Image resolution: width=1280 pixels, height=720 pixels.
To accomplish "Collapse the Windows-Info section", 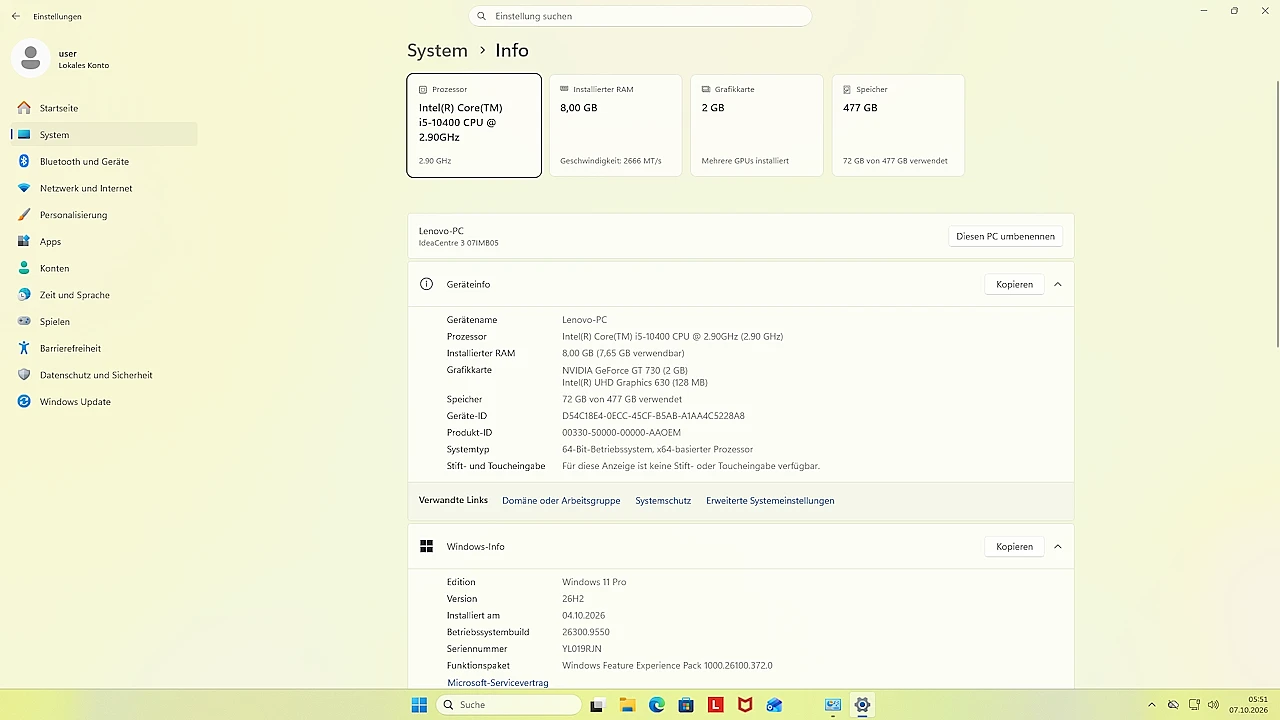I will coord(1058,547).
